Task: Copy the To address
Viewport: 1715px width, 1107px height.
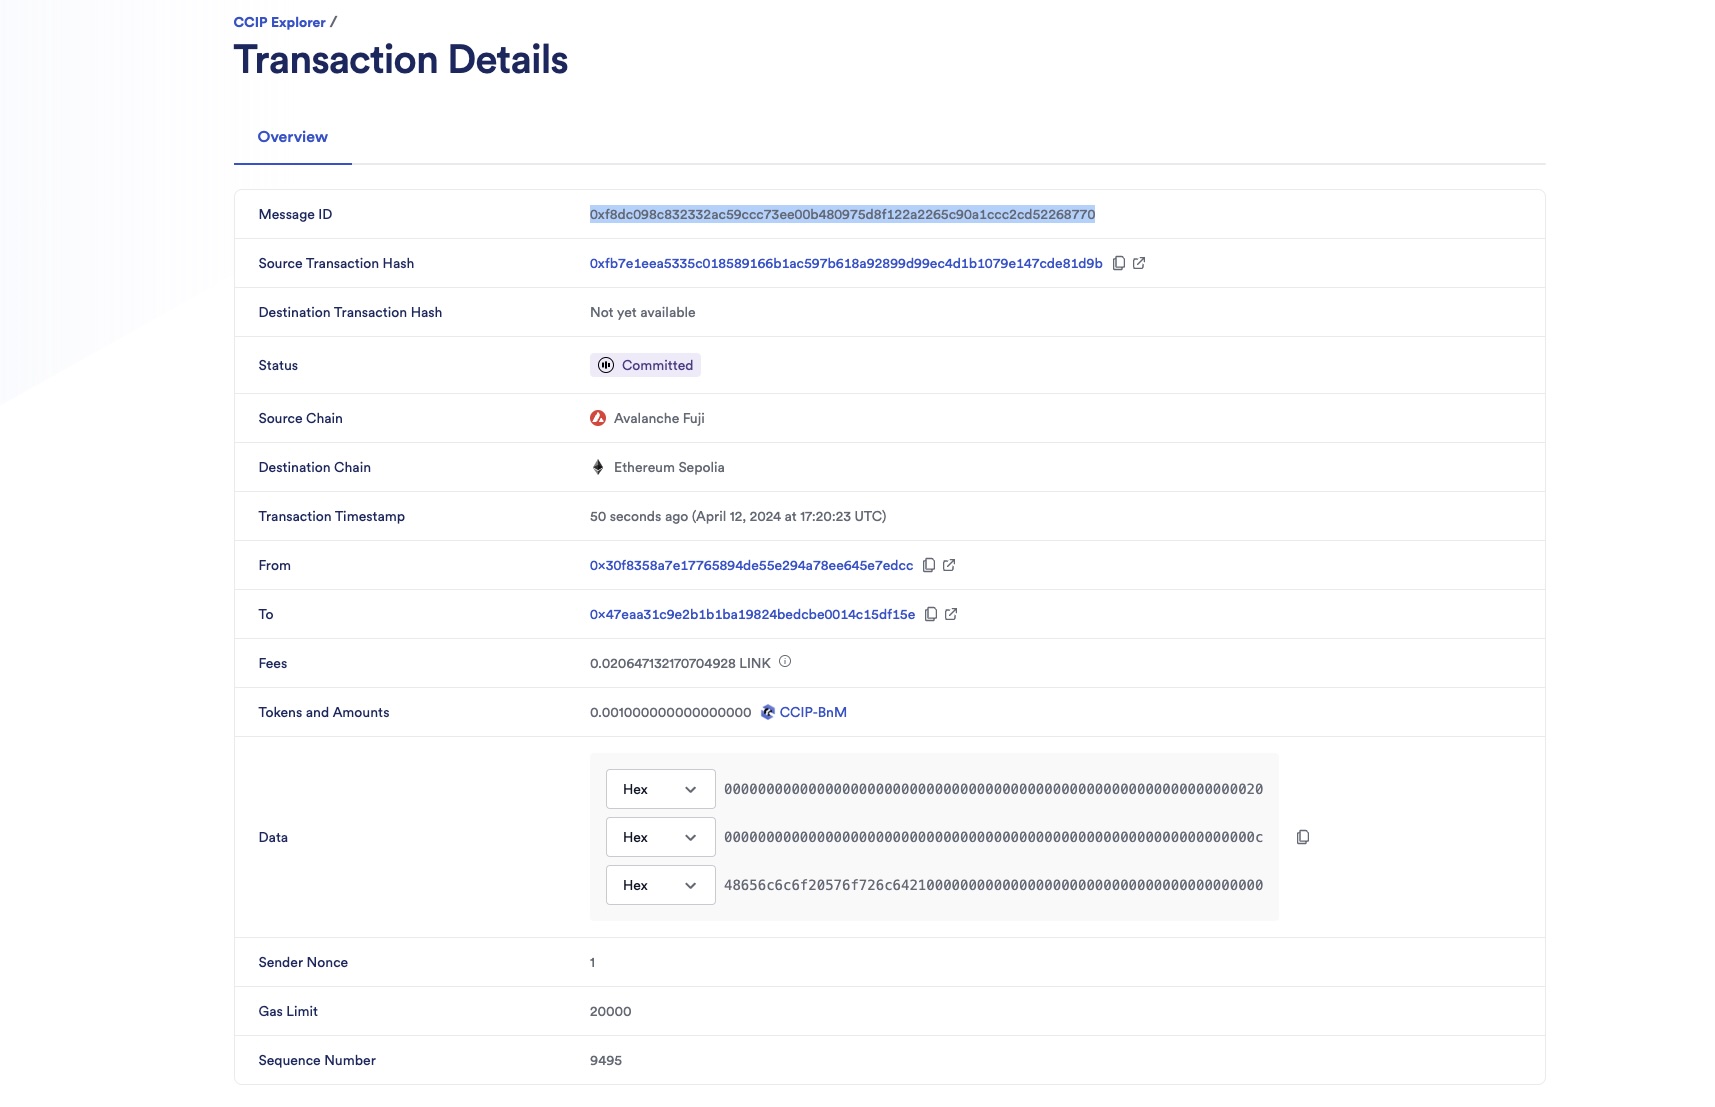Action: point(932,614)
